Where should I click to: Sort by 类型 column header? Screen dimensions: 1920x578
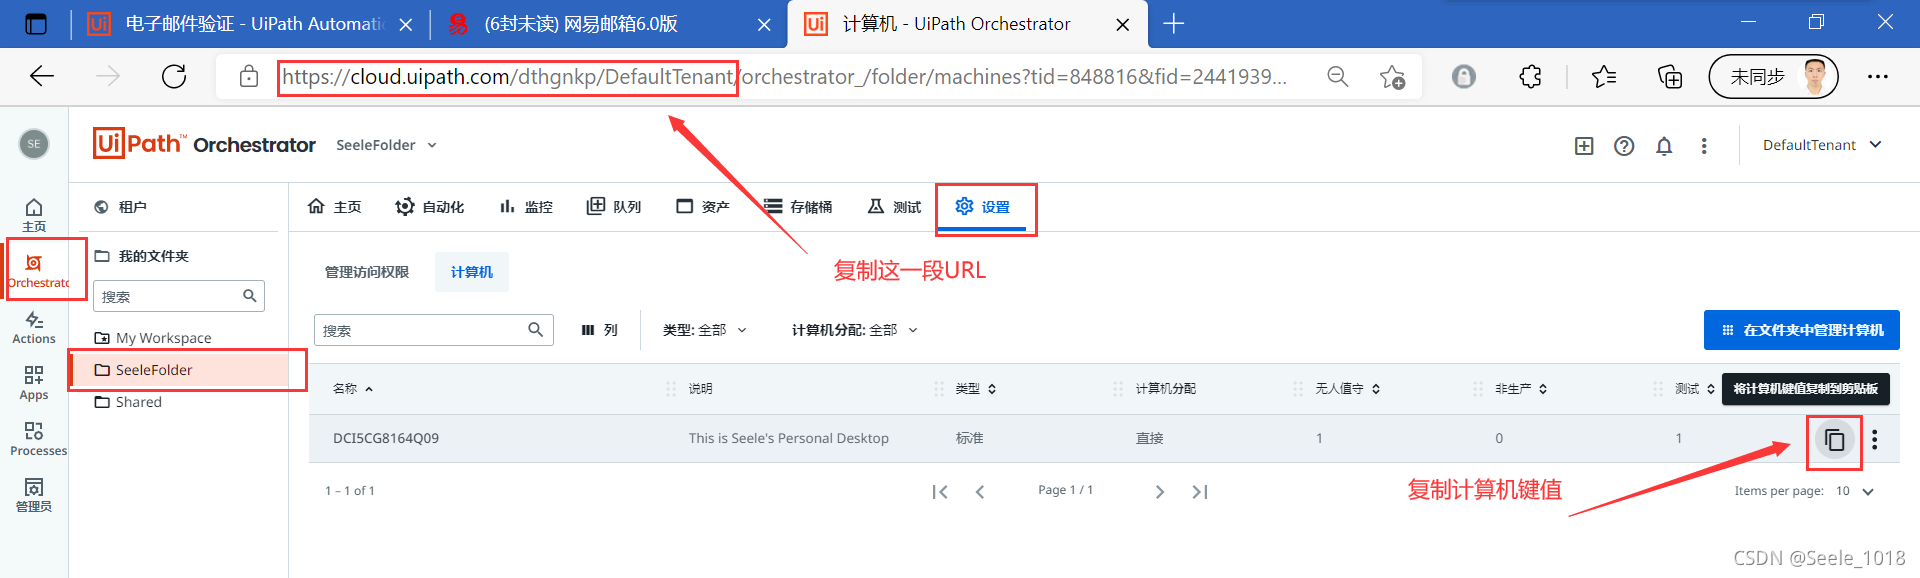coord(976,389)
